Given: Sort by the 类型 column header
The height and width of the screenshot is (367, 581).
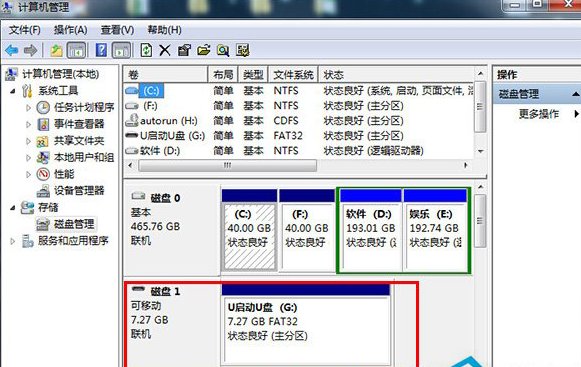Looking at the screenshot, I should (x=253, y=75).
